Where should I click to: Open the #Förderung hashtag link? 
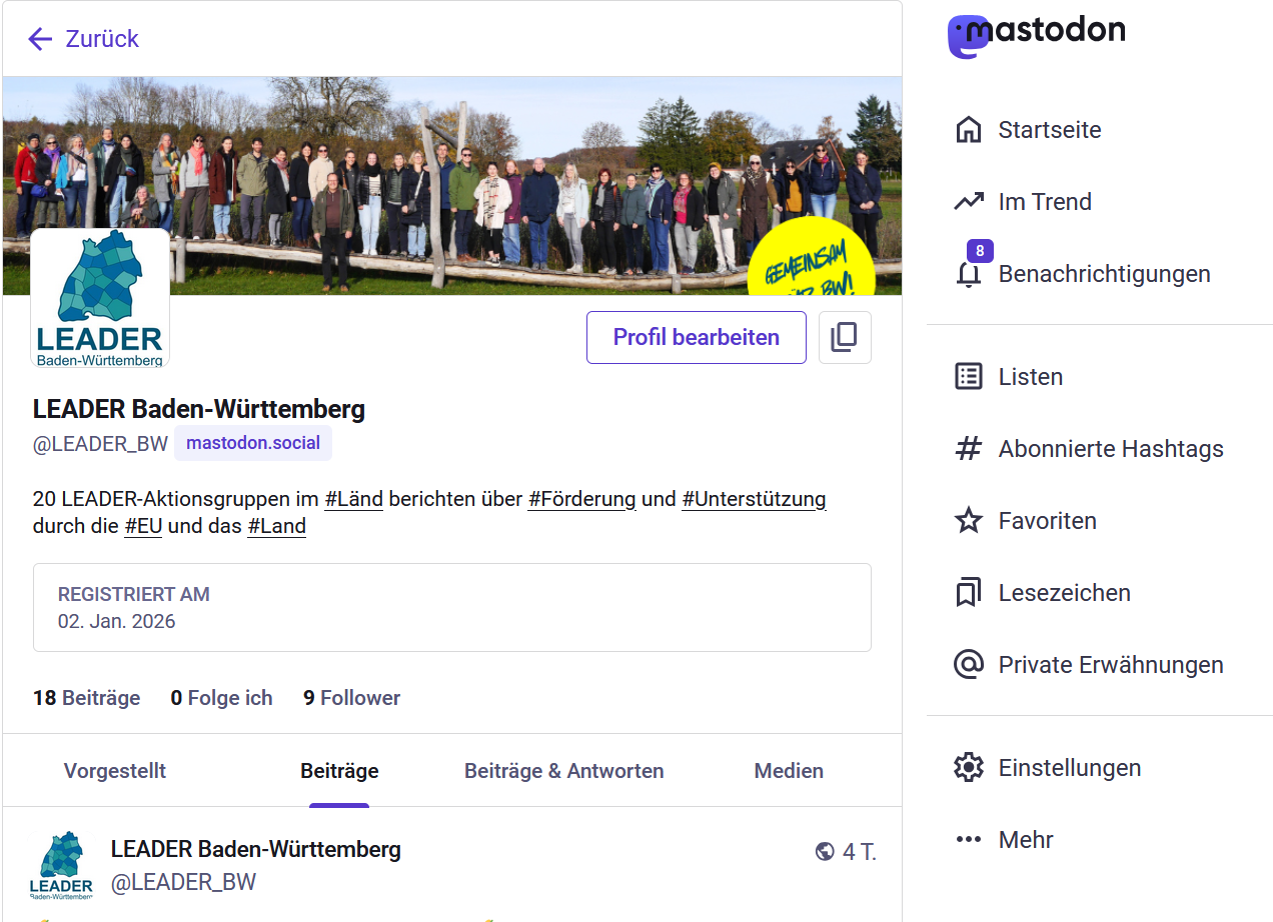(x=582, y=499)
